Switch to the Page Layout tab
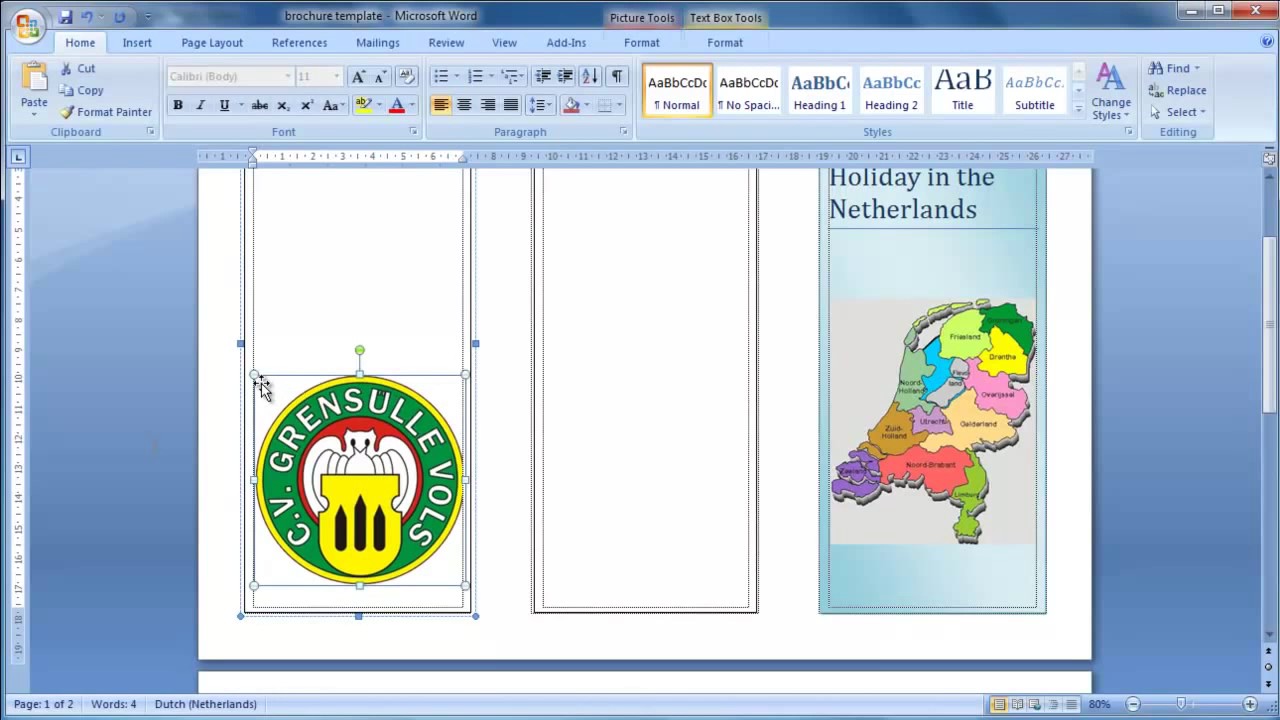The width and height of the screenshot is (1280, 720). pos(212,43)
